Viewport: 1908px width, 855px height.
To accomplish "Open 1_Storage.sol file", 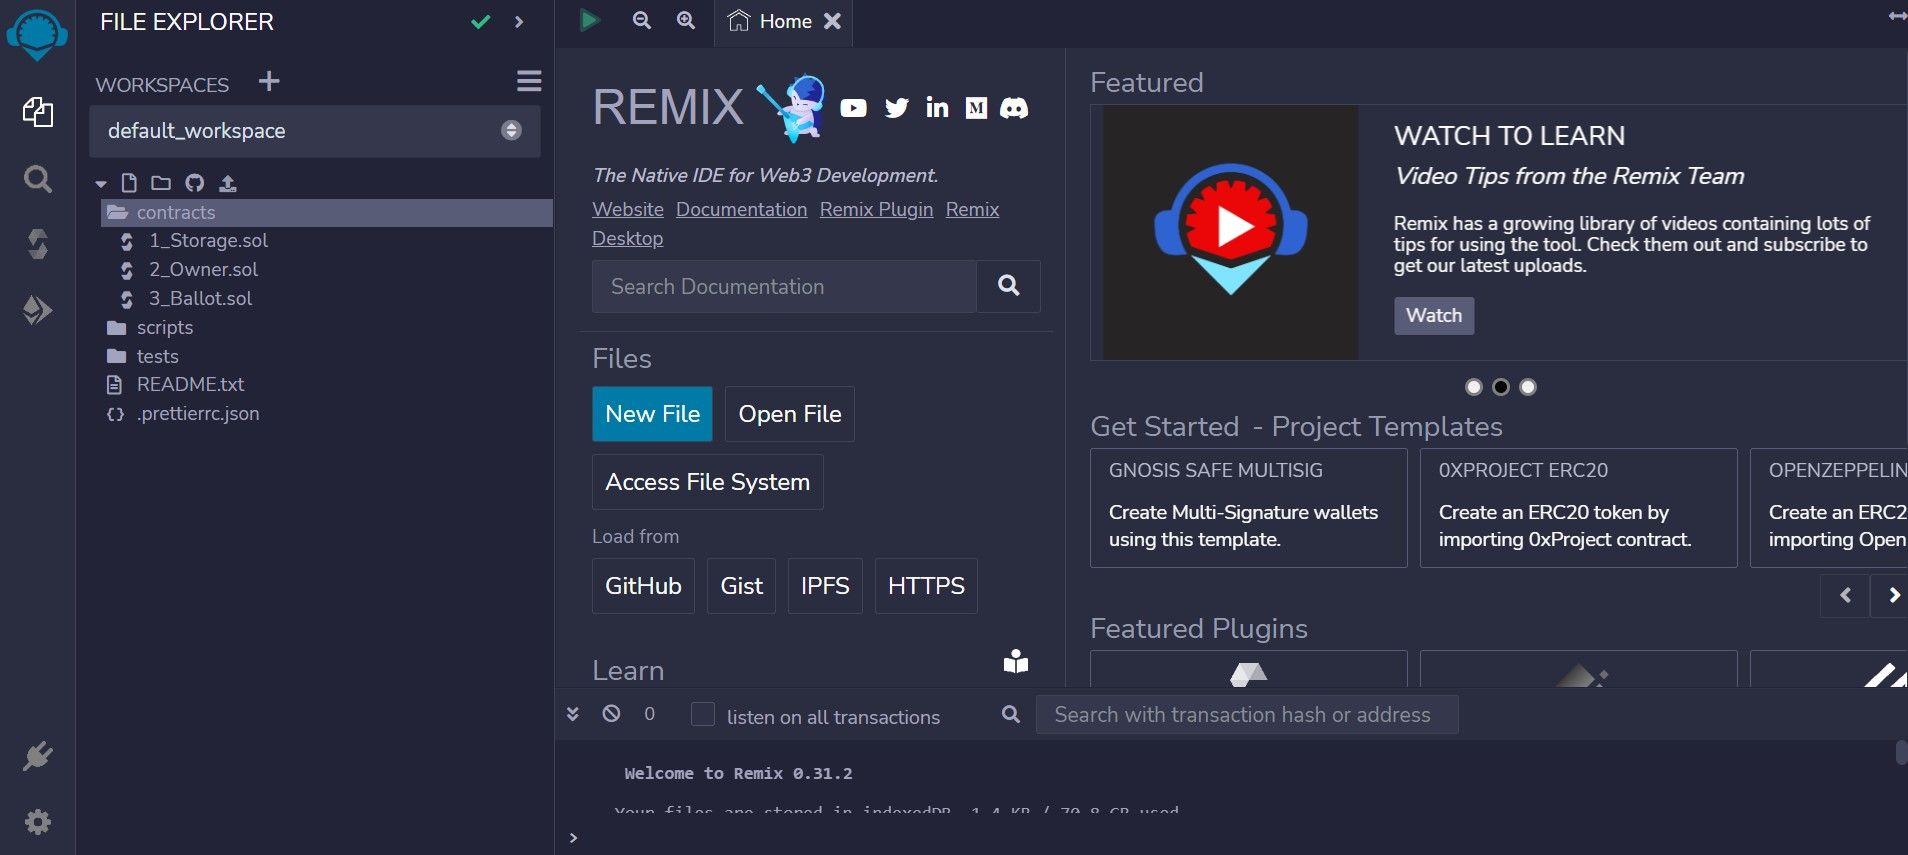I will (208, 240).
